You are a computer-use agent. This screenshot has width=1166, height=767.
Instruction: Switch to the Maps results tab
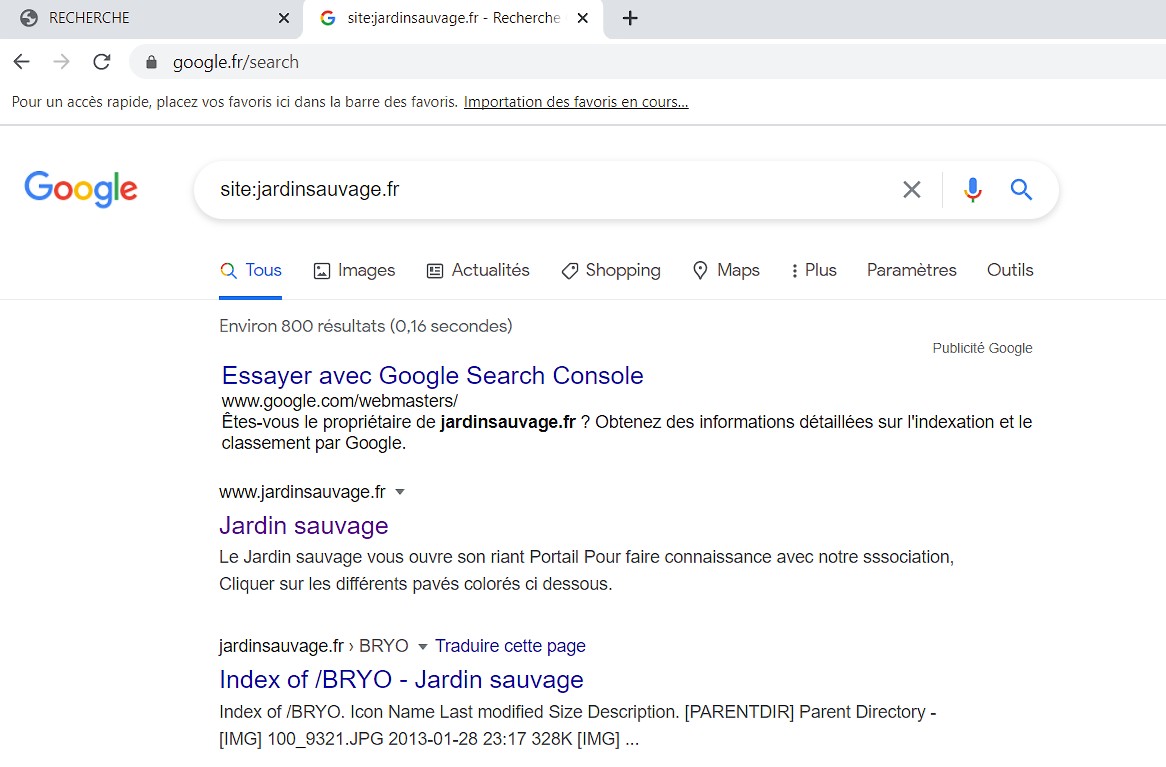726,270
